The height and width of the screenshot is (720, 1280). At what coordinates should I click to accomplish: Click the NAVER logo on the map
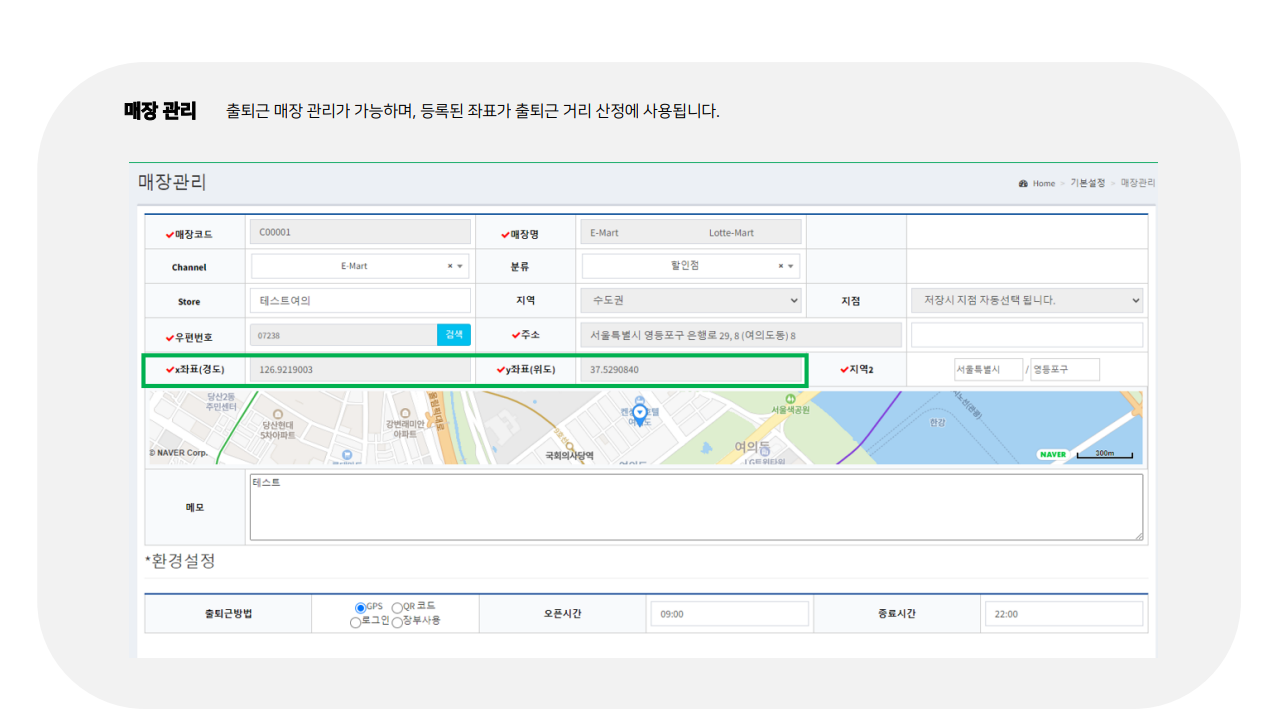tap(1052, 453)
